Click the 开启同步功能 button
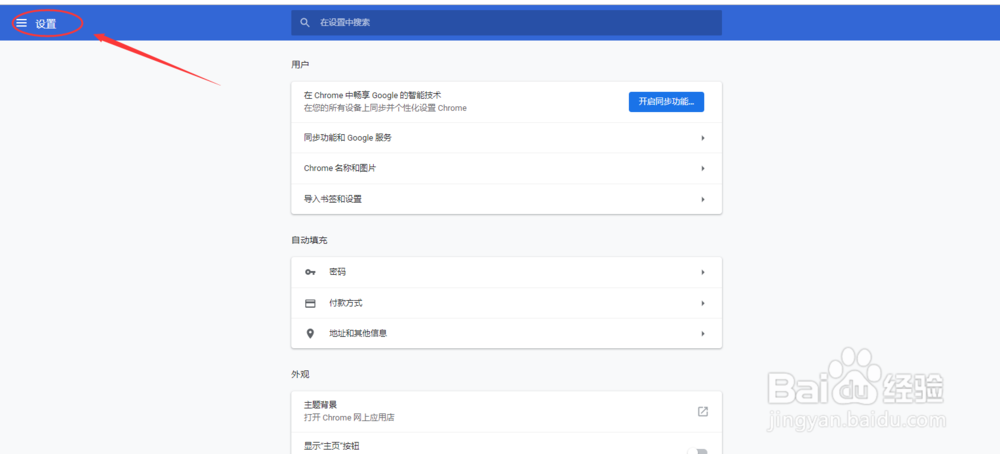 click(666, 101)
